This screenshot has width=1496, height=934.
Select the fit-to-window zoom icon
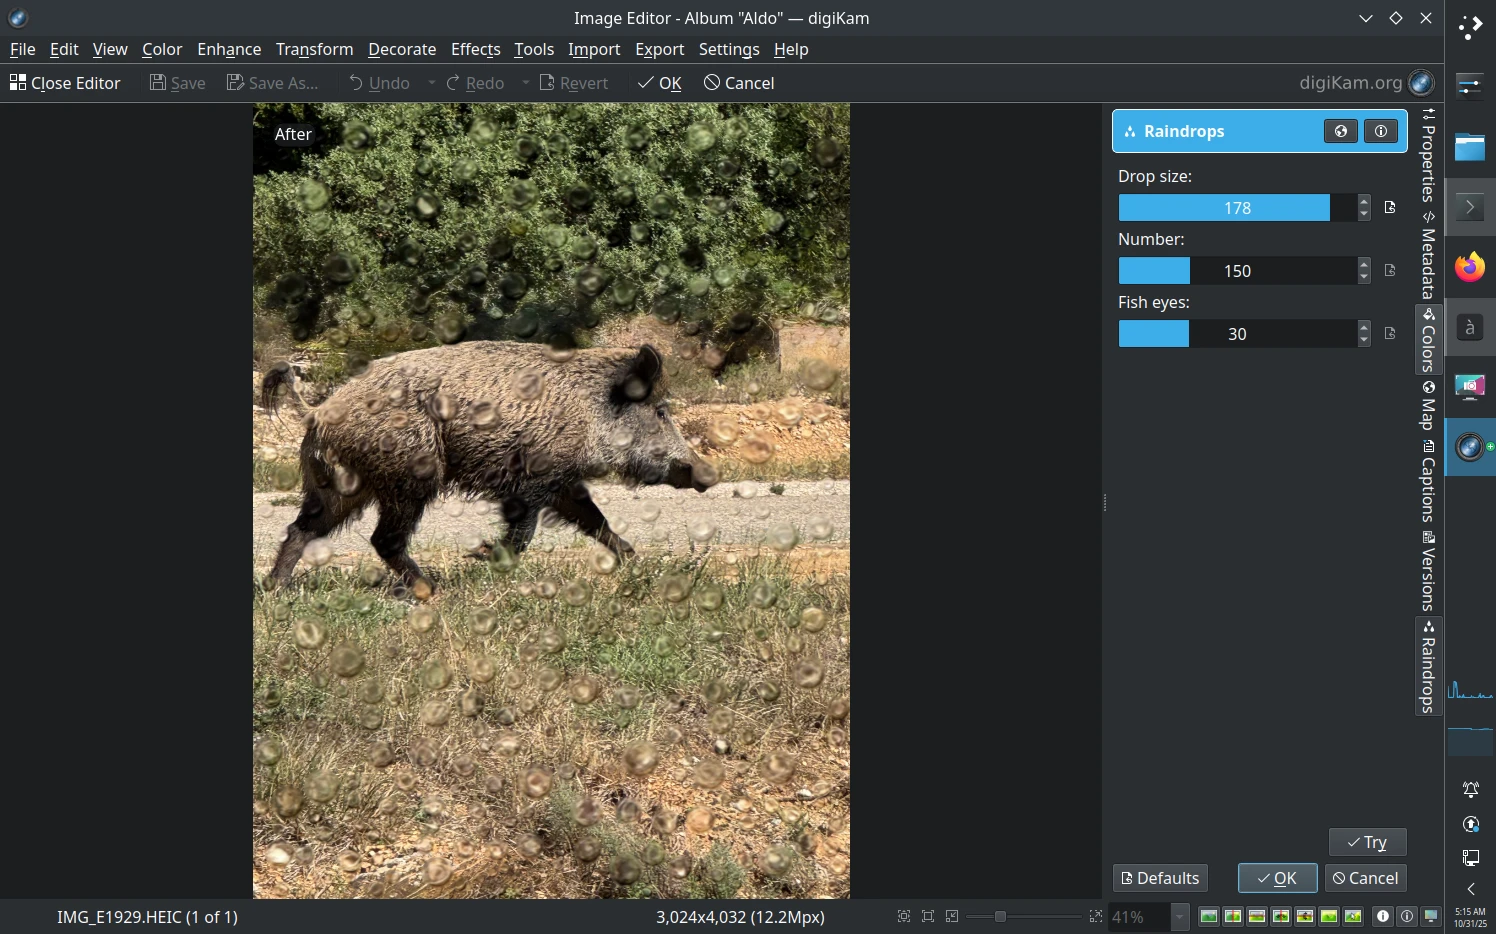tap(903, 916)
